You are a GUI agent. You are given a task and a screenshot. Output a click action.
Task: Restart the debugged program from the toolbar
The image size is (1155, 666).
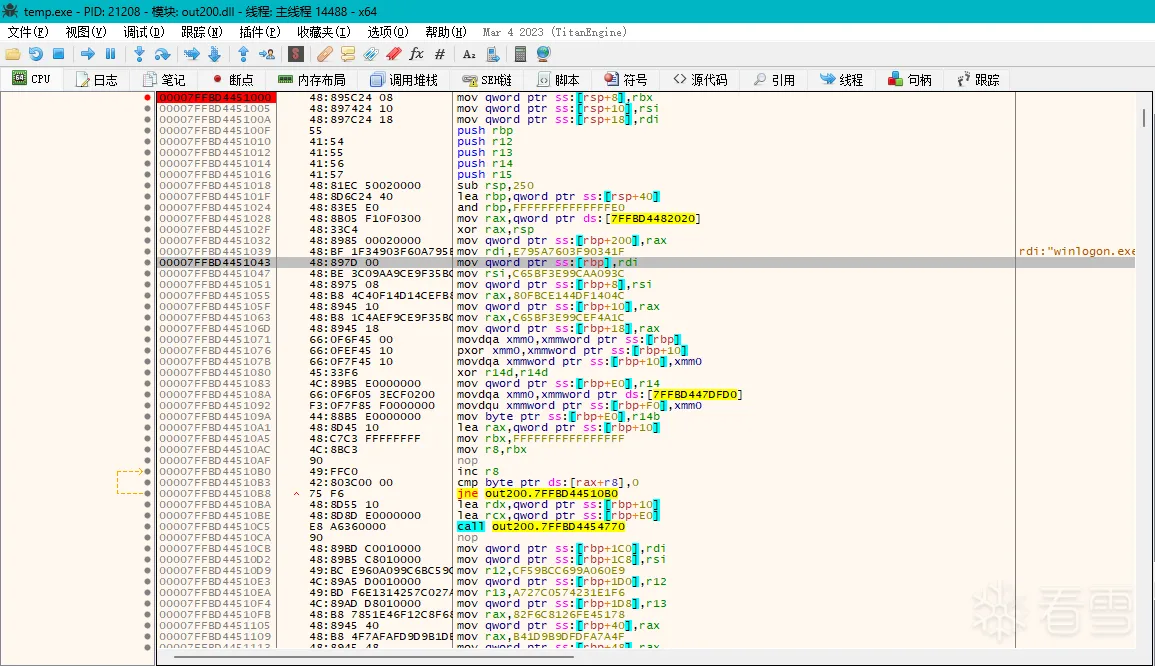(36, 54)
